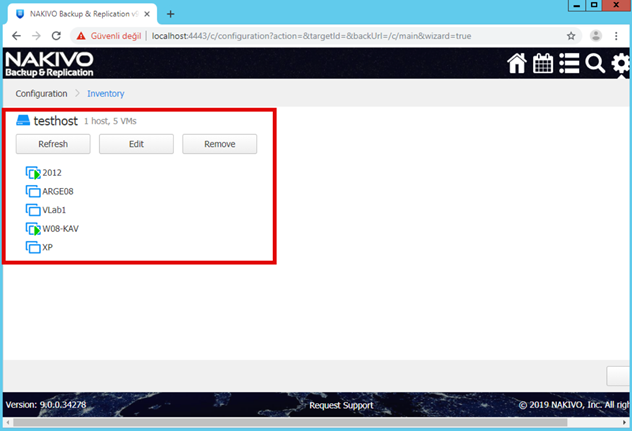Click the horizontal scrollbar thumb
This screenshot has height=431, width=632.
click(x=290, y=423)
